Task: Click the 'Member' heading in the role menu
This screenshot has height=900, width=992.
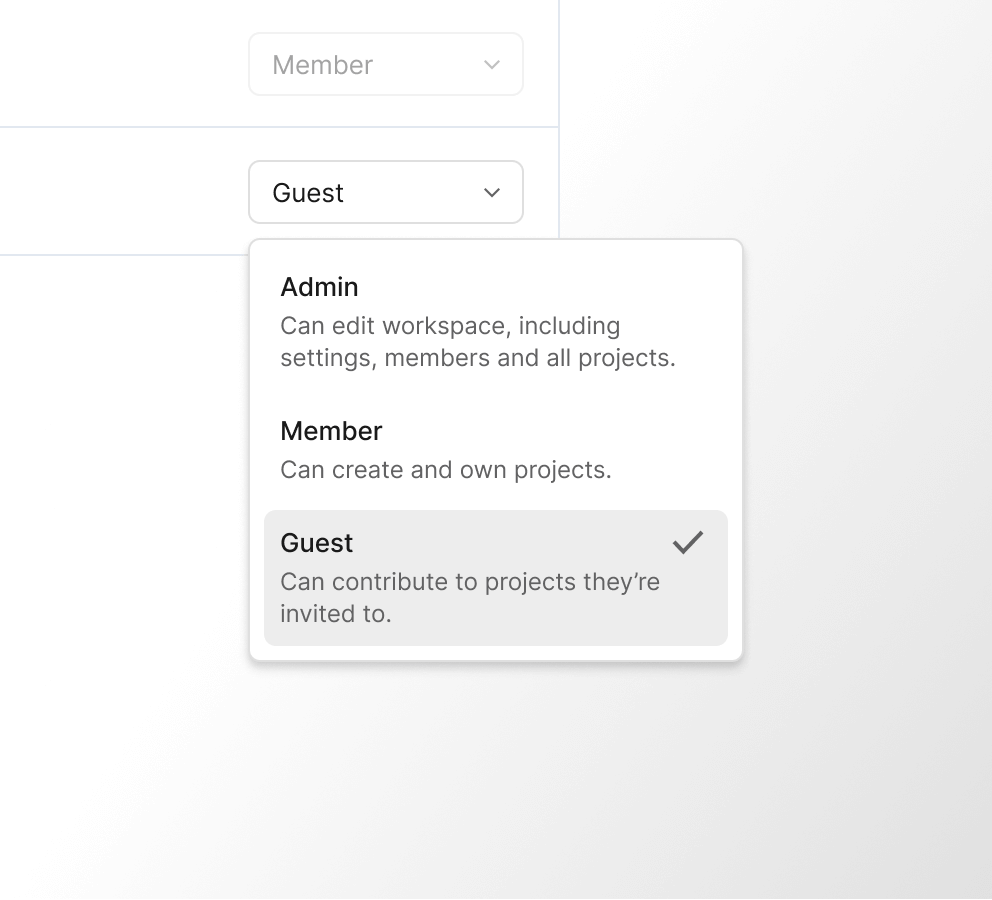Action: pos(331,431)
